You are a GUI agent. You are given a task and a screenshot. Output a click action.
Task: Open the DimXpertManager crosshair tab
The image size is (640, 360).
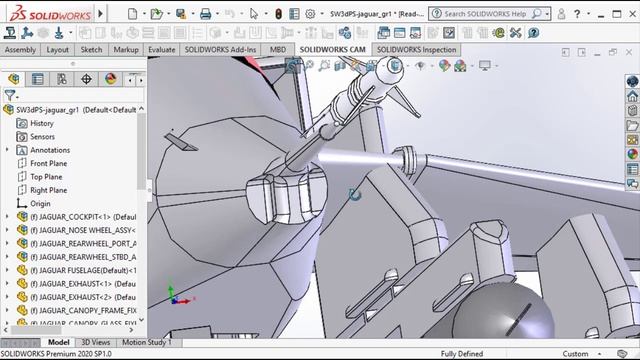click(86, 79)
